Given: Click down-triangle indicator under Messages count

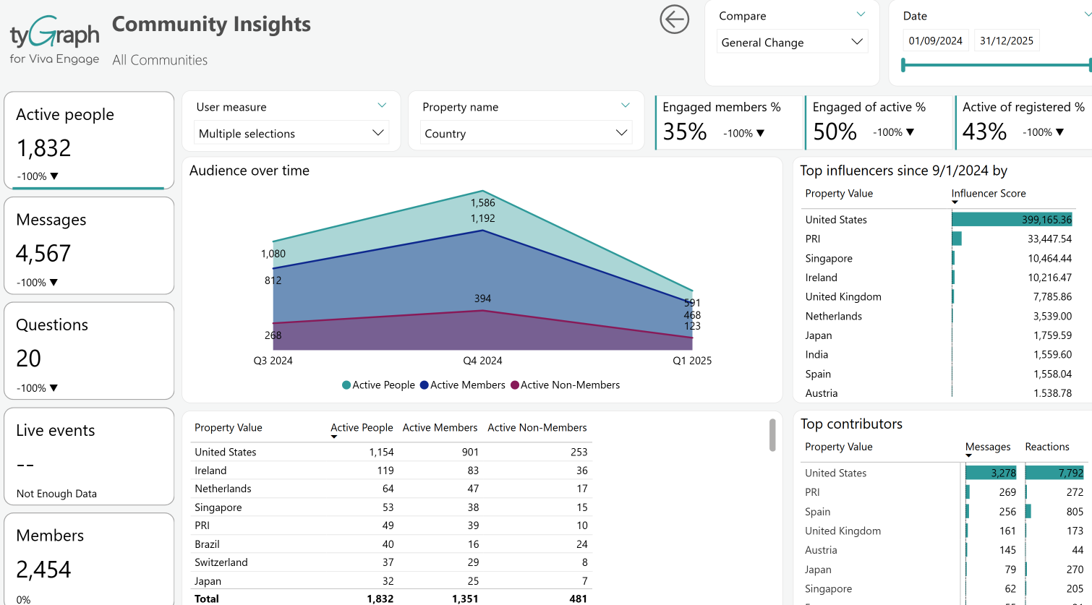Looking at the screenshot, I should point(54,283).
